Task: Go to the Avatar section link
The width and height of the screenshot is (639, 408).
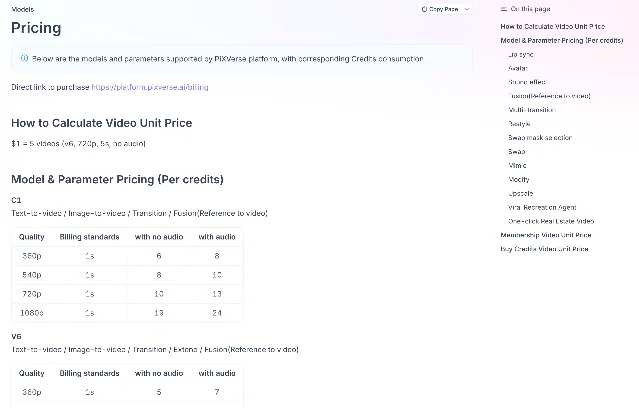Action: pos(518,68)
